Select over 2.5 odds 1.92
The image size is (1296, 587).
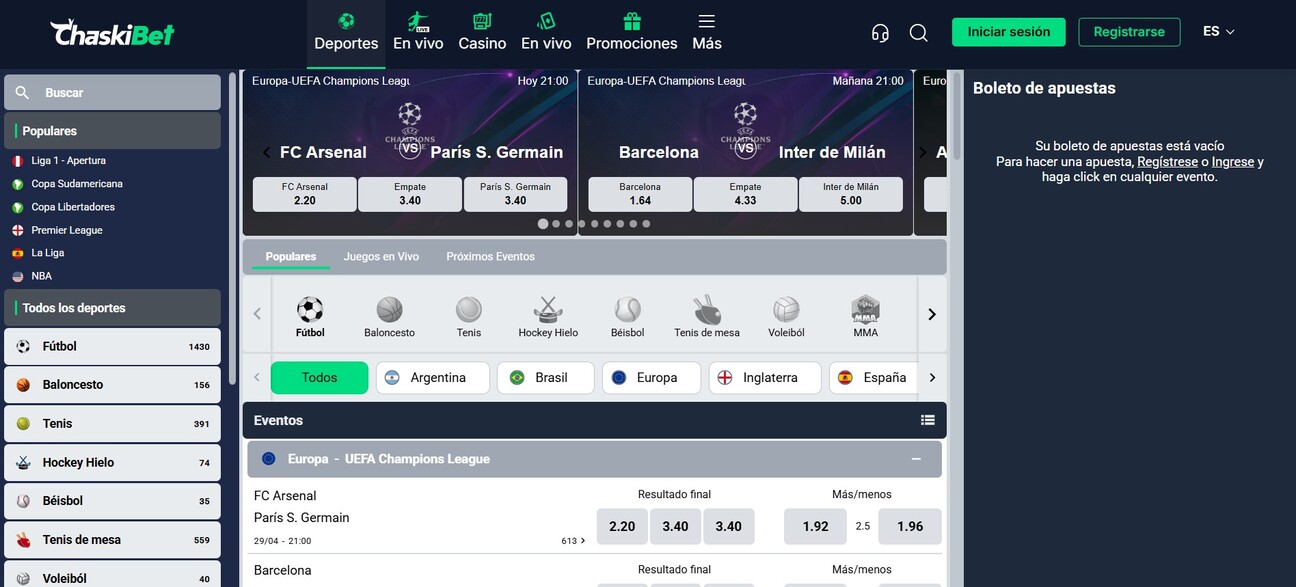click(816, 526)
